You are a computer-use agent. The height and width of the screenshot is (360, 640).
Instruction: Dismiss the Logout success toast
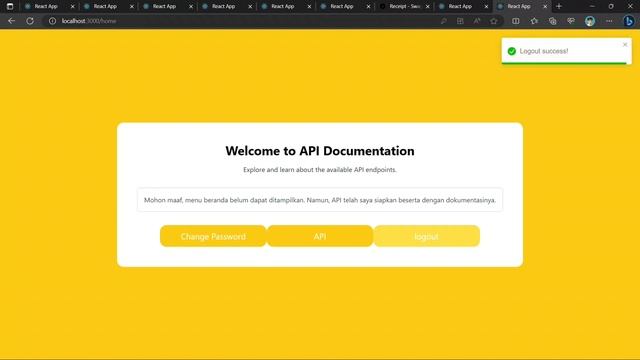tap(625, 44)
